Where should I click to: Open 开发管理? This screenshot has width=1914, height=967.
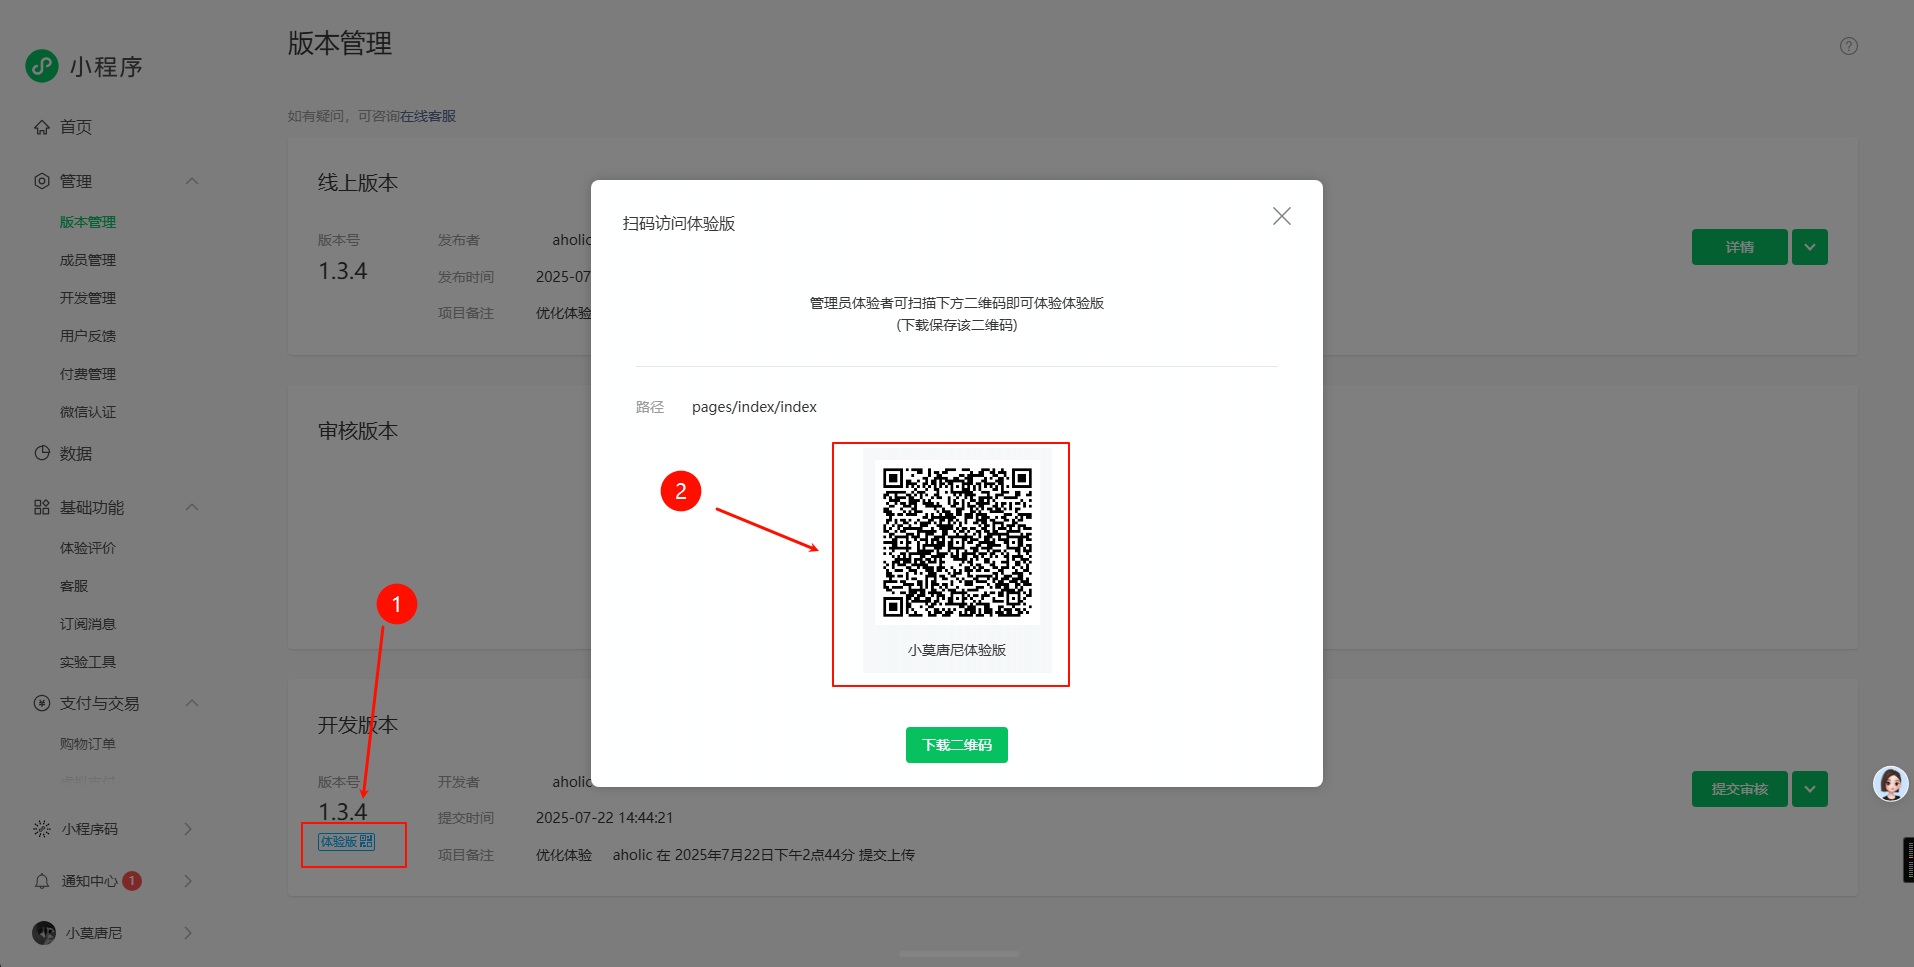[88, 298]
